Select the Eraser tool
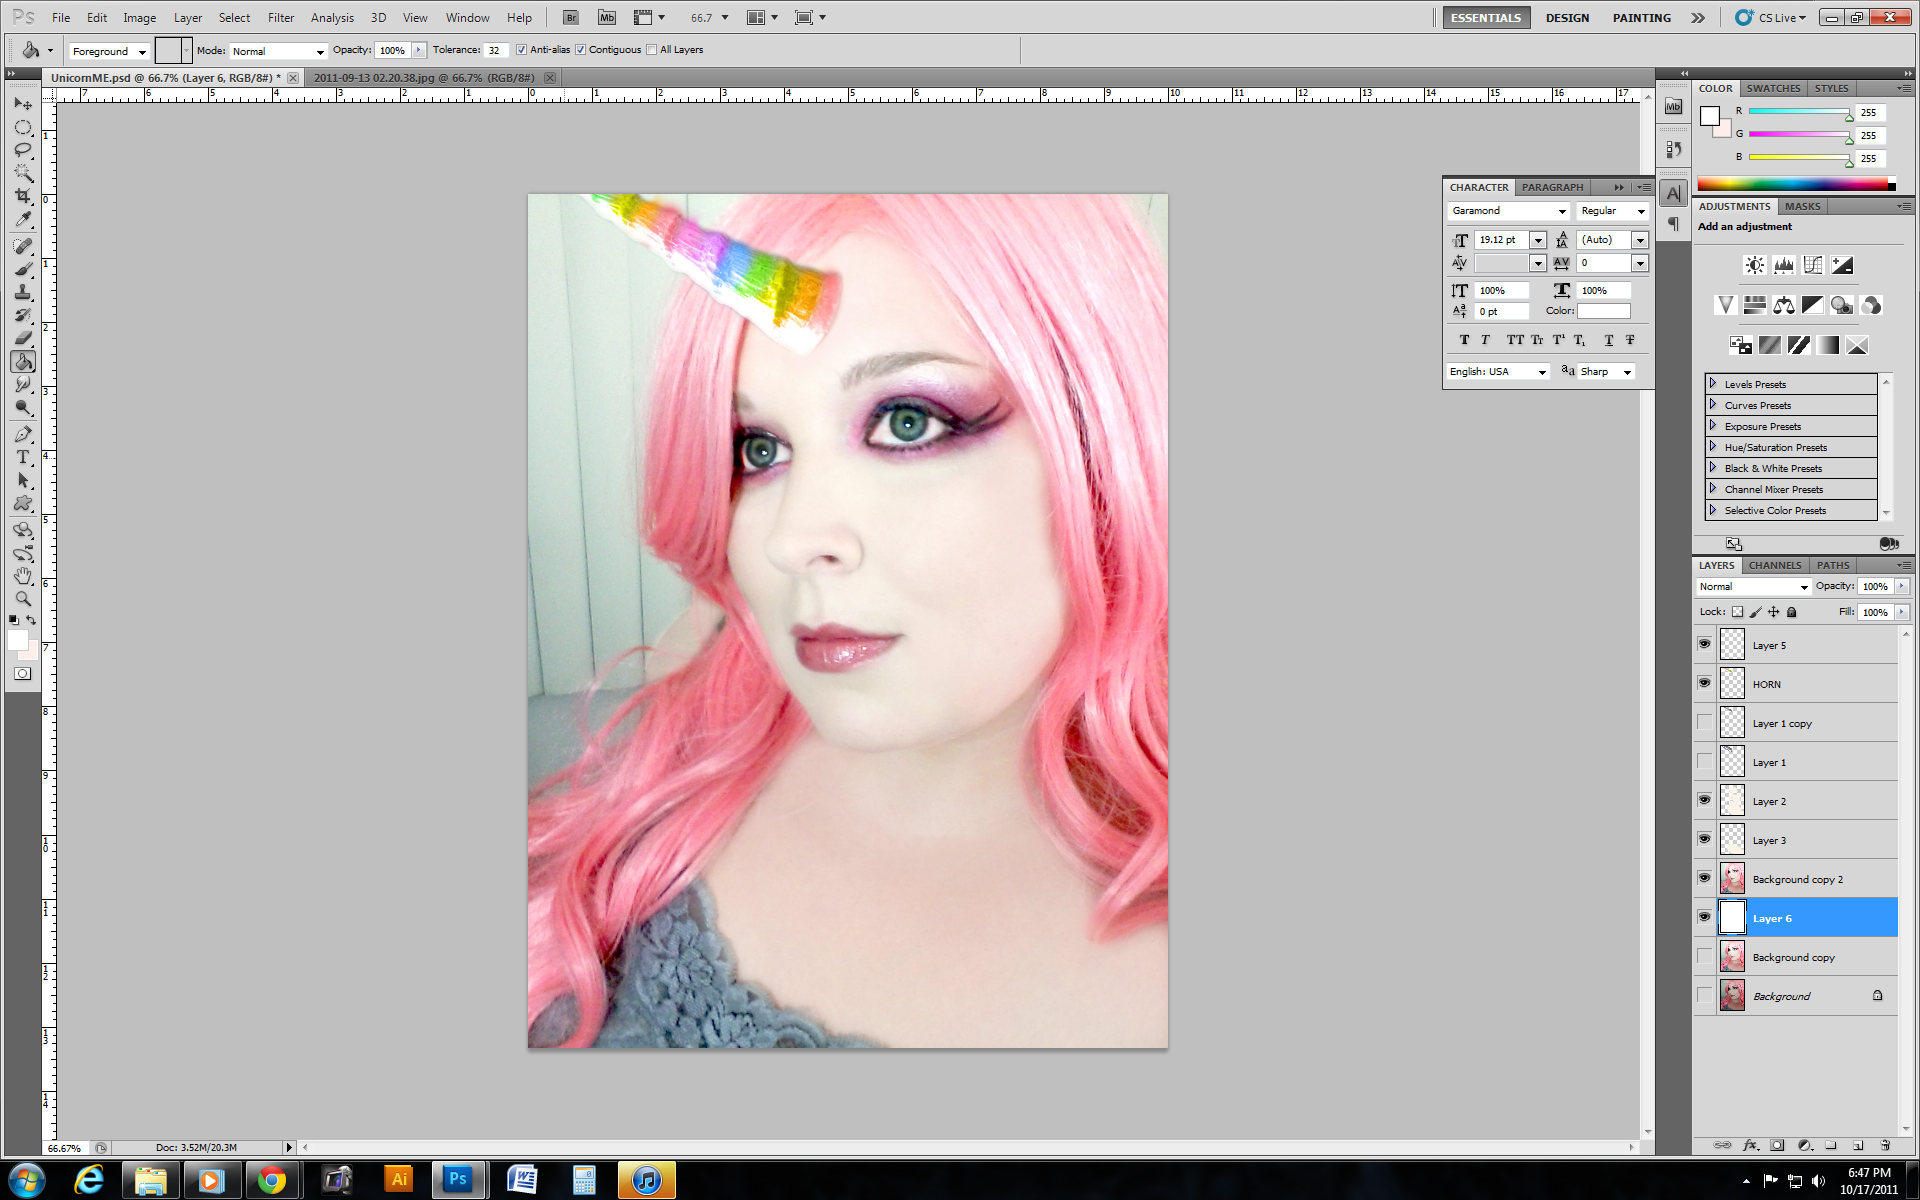Screen dimensions: 1920x1200 point(23,338)
